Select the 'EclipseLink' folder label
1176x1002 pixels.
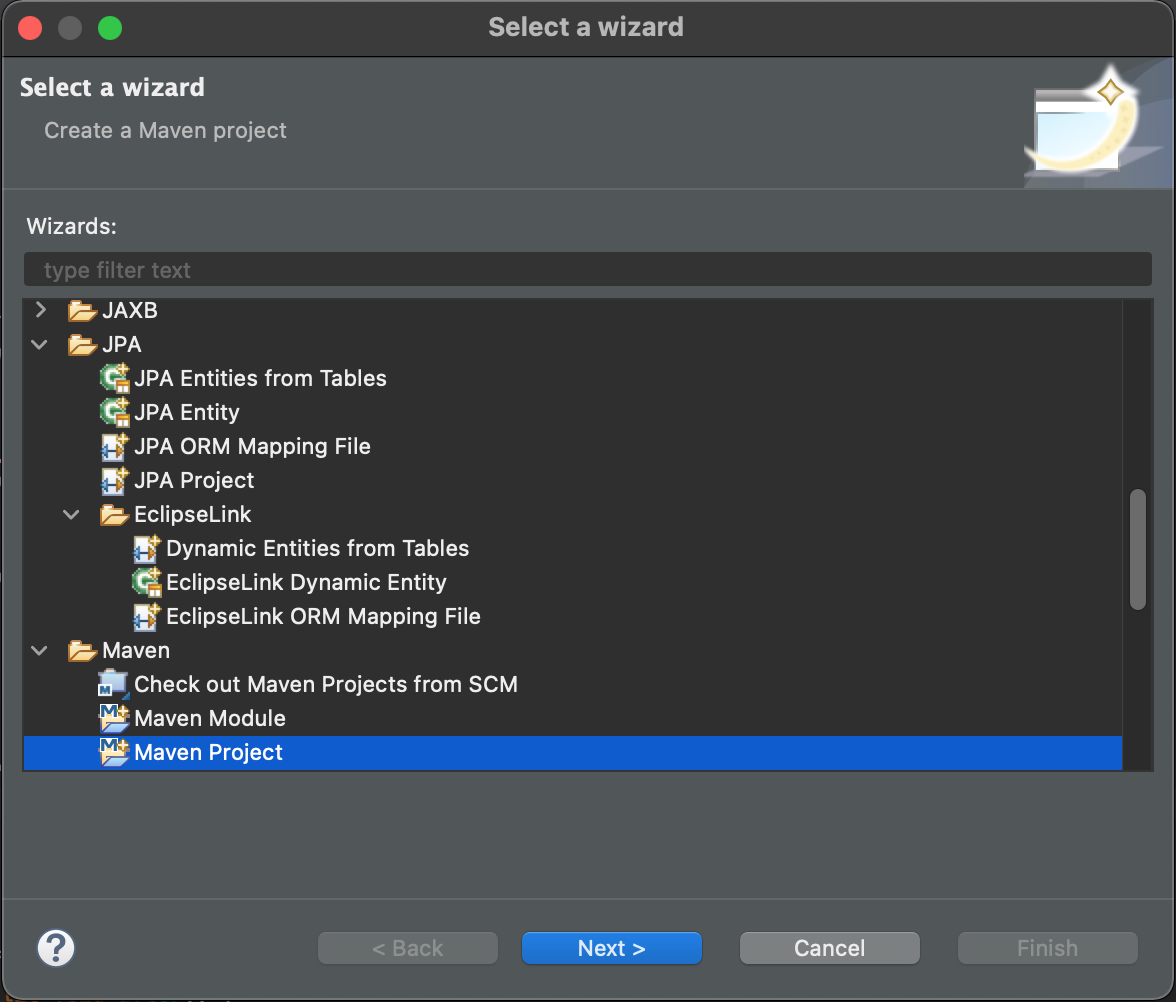click(193, 514)
